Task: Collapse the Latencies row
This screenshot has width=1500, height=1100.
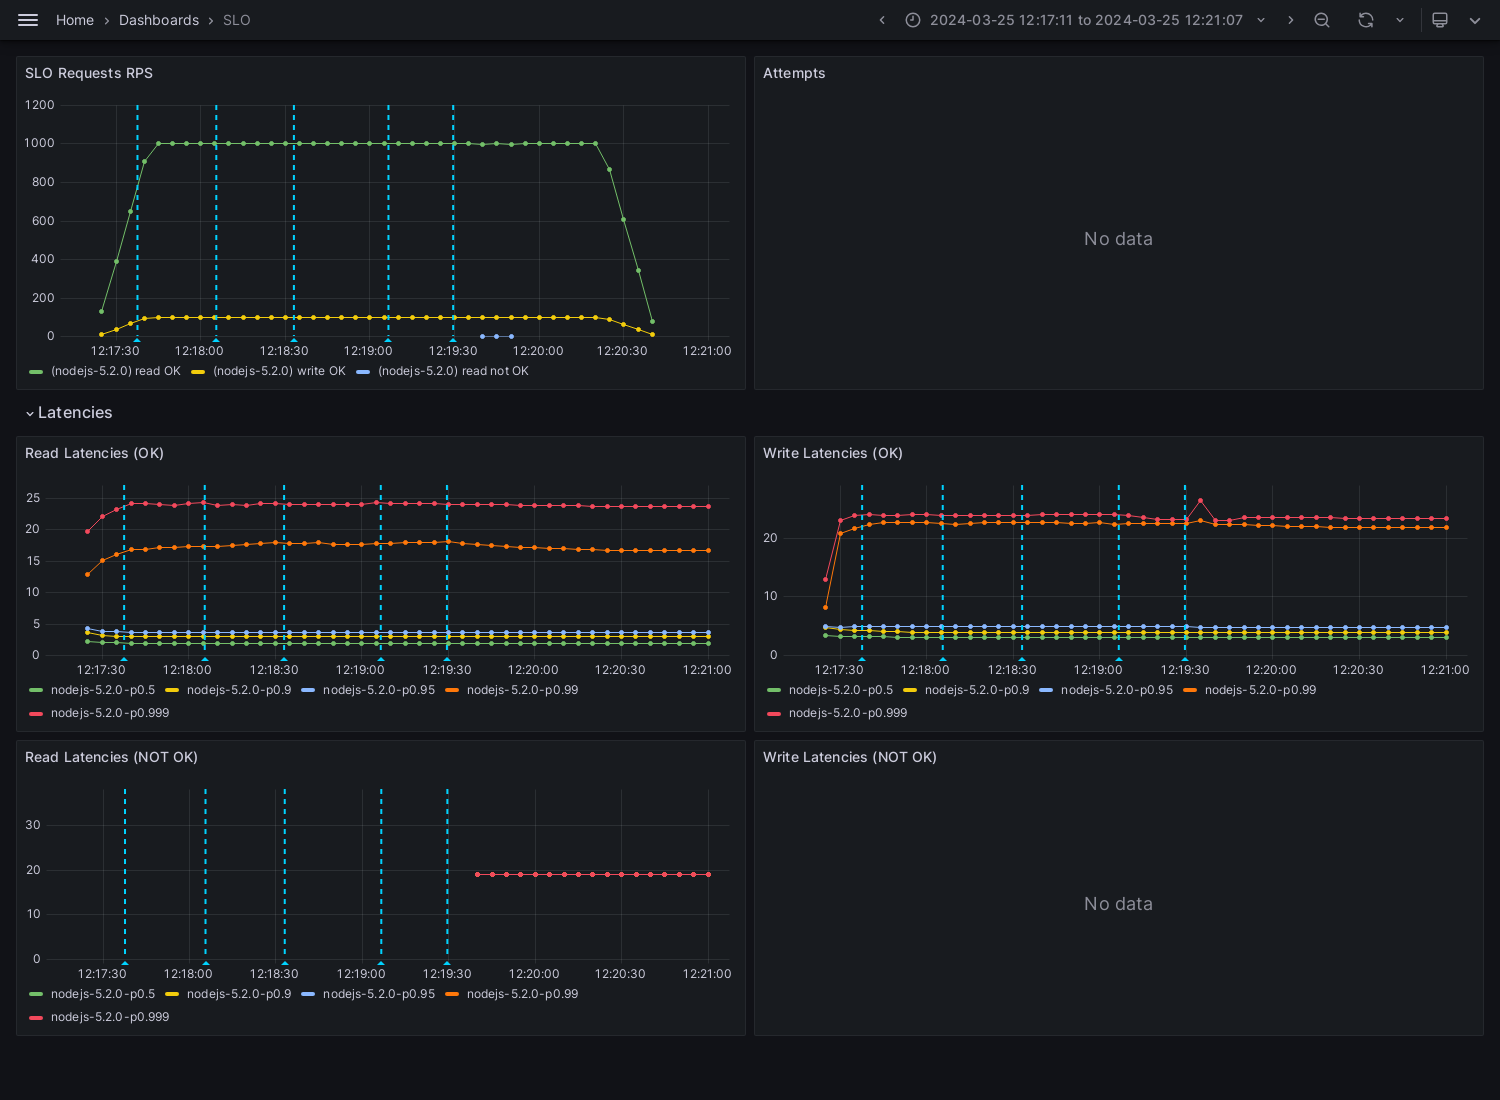Action: point(69,413)
